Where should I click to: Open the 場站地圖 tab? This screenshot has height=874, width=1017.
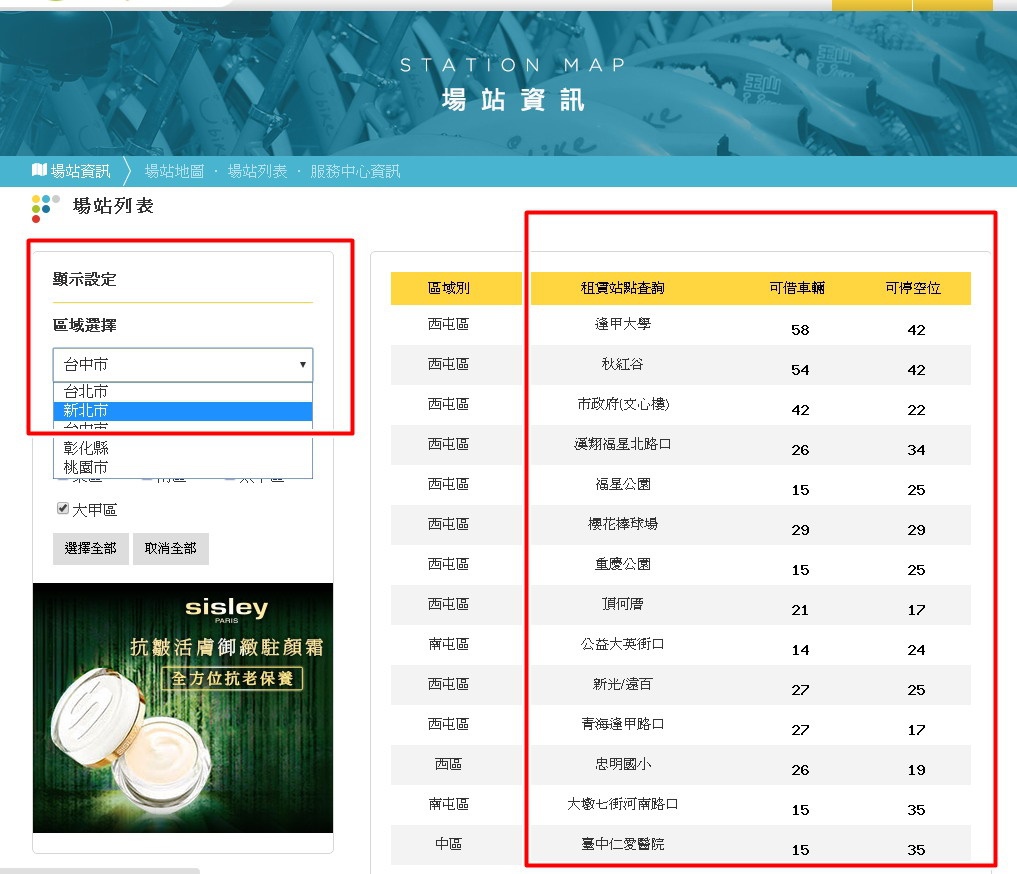175,171
